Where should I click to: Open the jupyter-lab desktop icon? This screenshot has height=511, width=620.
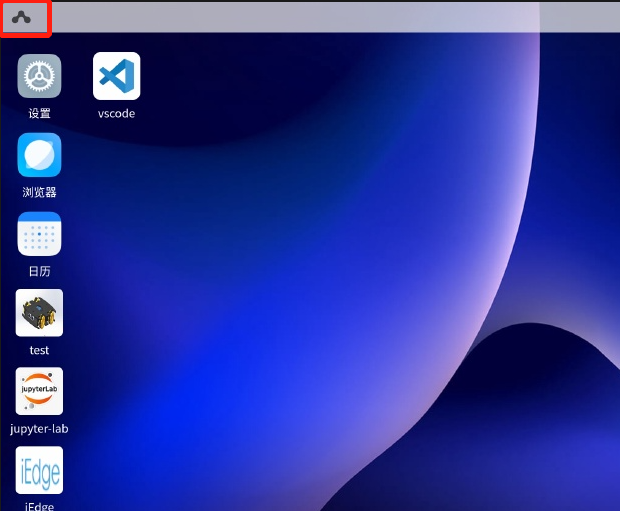39,391
